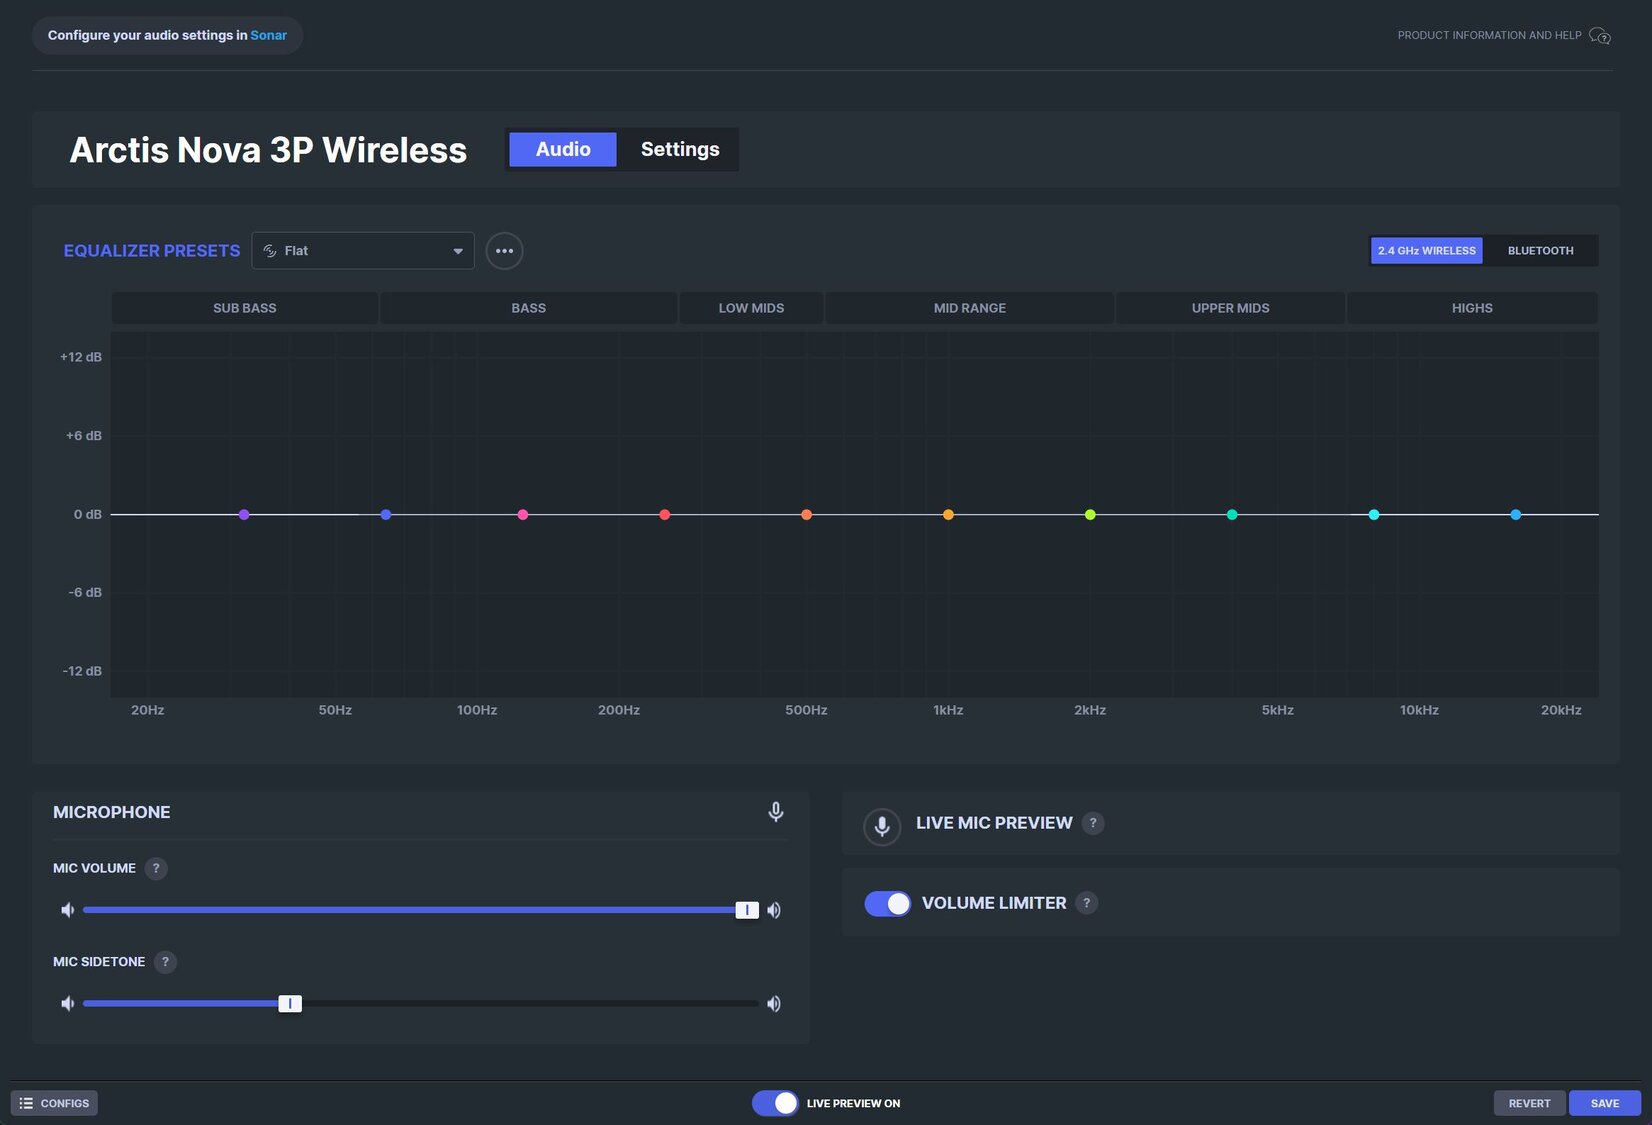Select the cyan EQ point near 8kHz
This screenshot has height=1125, width=1652.
(x=1375, y=515)
